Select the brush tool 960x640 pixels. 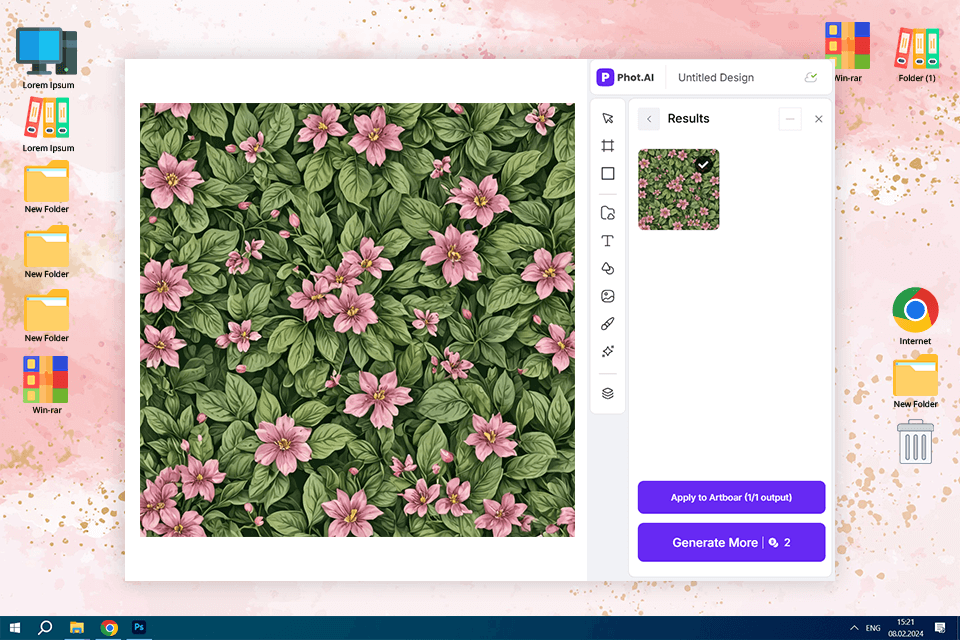pyautogui.click(x=607, y=324)
